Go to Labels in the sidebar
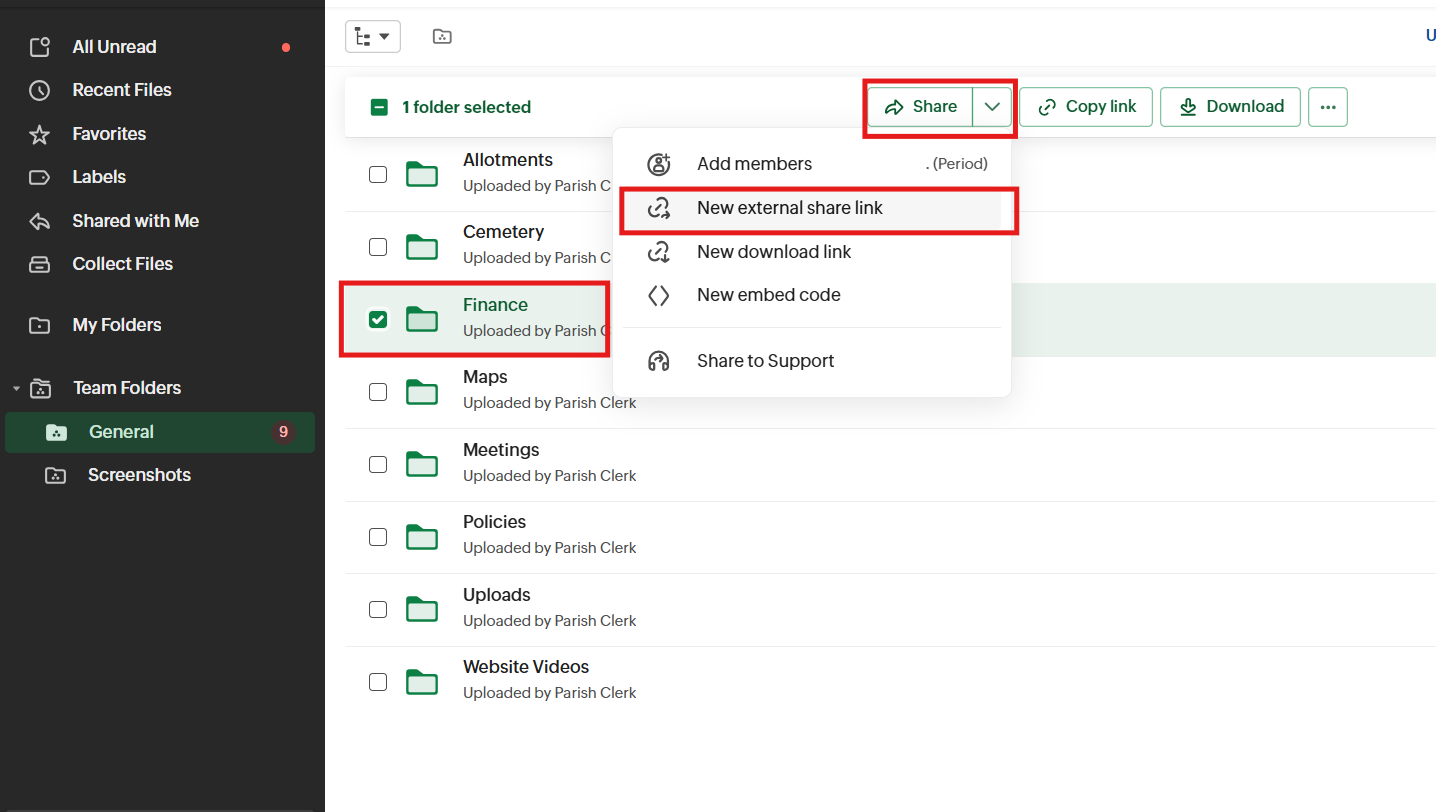 [98, 177]
